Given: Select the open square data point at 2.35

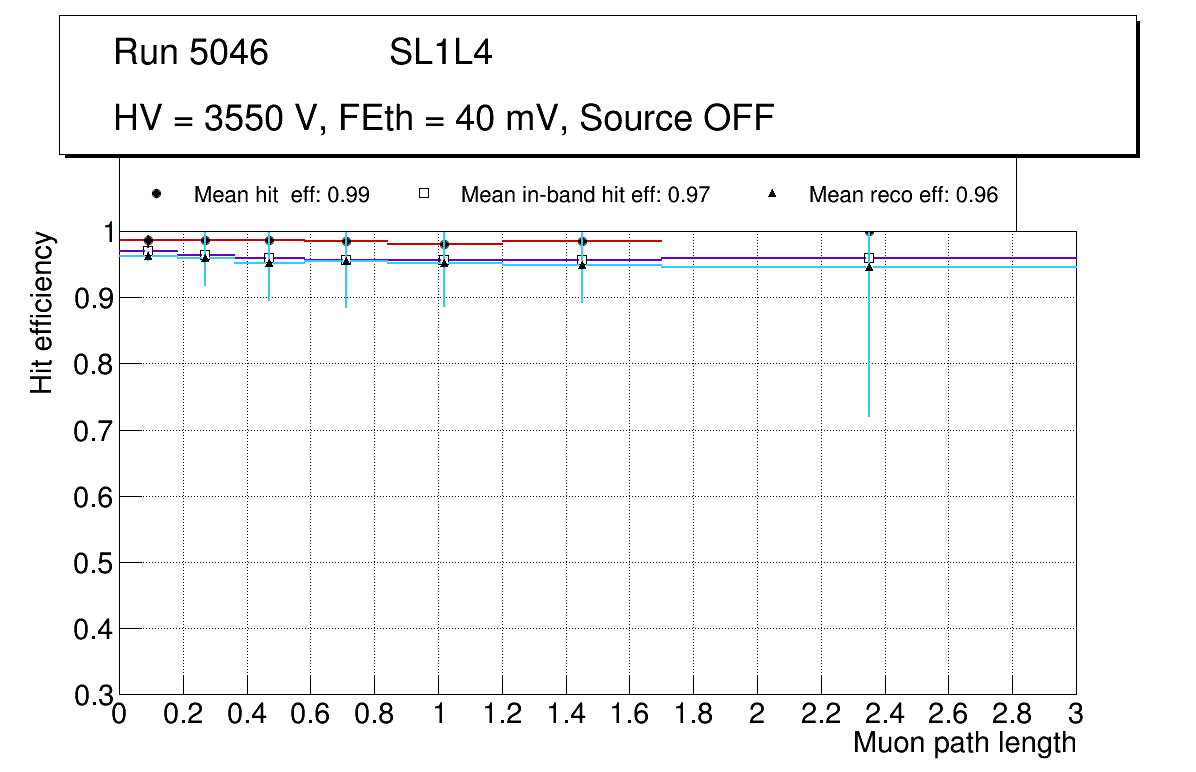Looking at the screenshot, I should [869, 258].
